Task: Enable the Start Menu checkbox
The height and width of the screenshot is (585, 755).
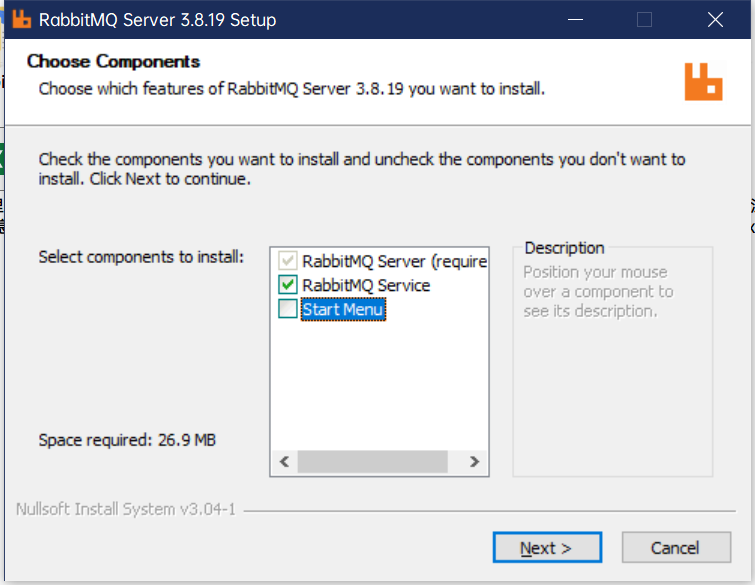Action: [288, 310]
